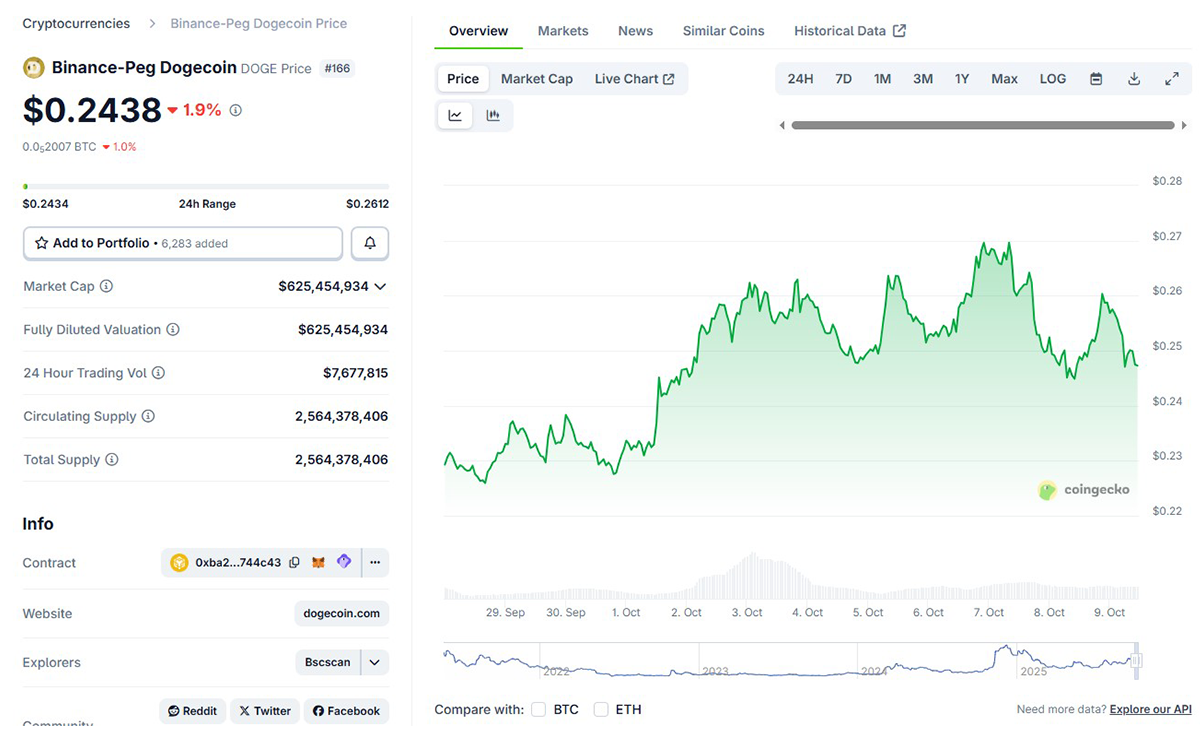Switch to the Markets tab
Image resolution: width=1200 pixels, height=750 pixels.
coord(562,31)
